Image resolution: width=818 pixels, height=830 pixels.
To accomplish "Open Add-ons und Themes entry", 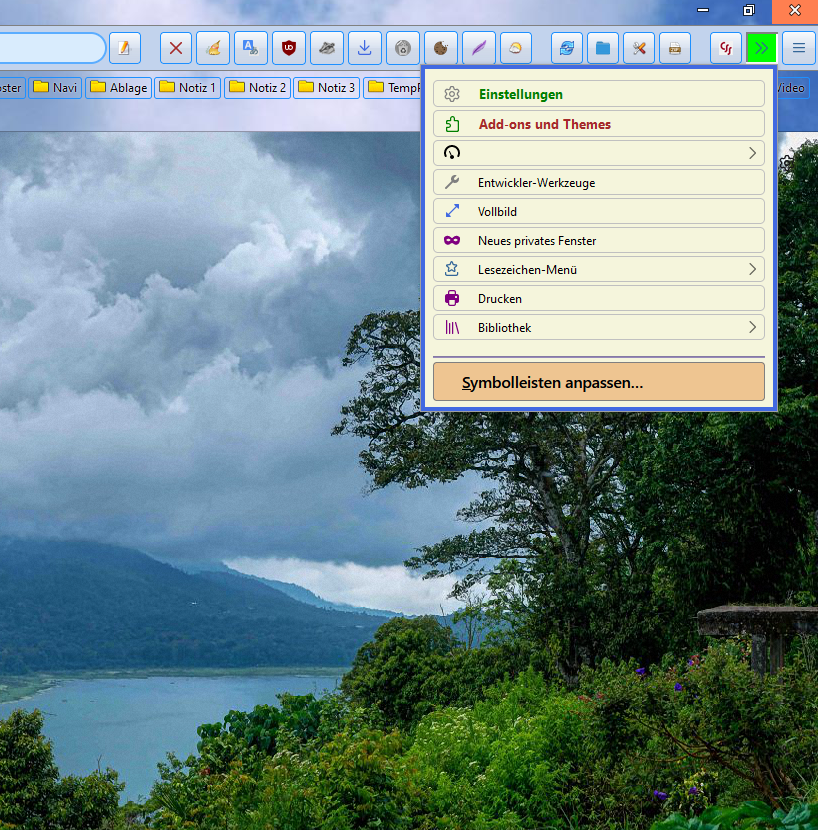I will (x=599, y=124).
